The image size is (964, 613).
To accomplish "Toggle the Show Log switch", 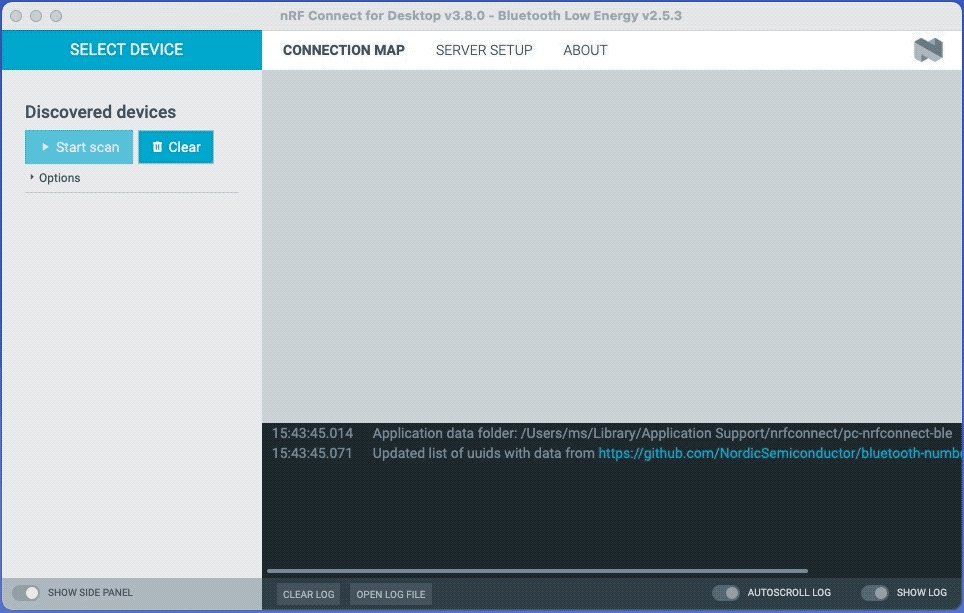I will point(874,593).
